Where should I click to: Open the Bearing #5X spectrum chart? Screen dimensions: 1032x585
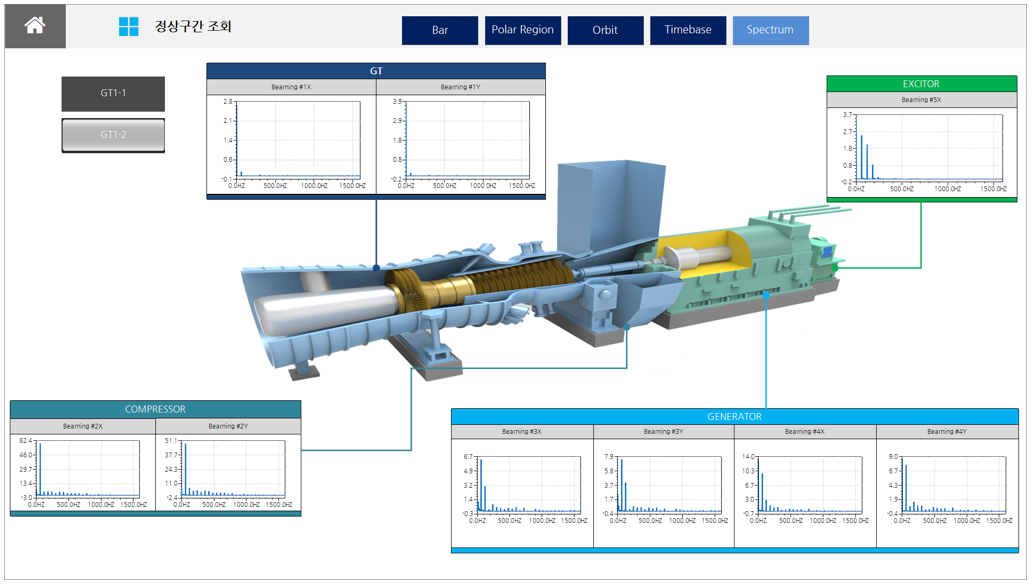pyautogui.click(x=921, y=152)
